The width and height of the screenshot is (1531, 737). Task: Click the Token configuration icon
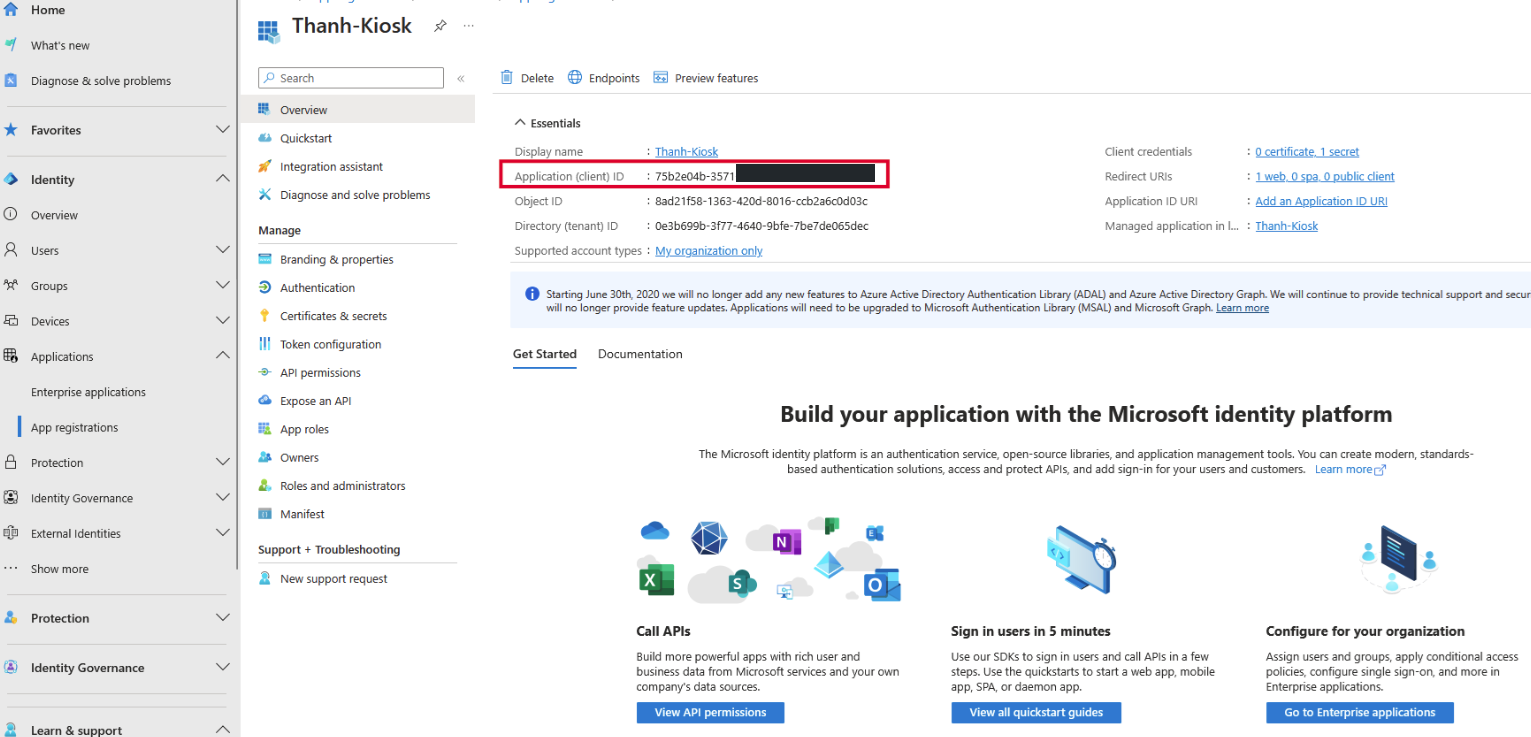265,344
